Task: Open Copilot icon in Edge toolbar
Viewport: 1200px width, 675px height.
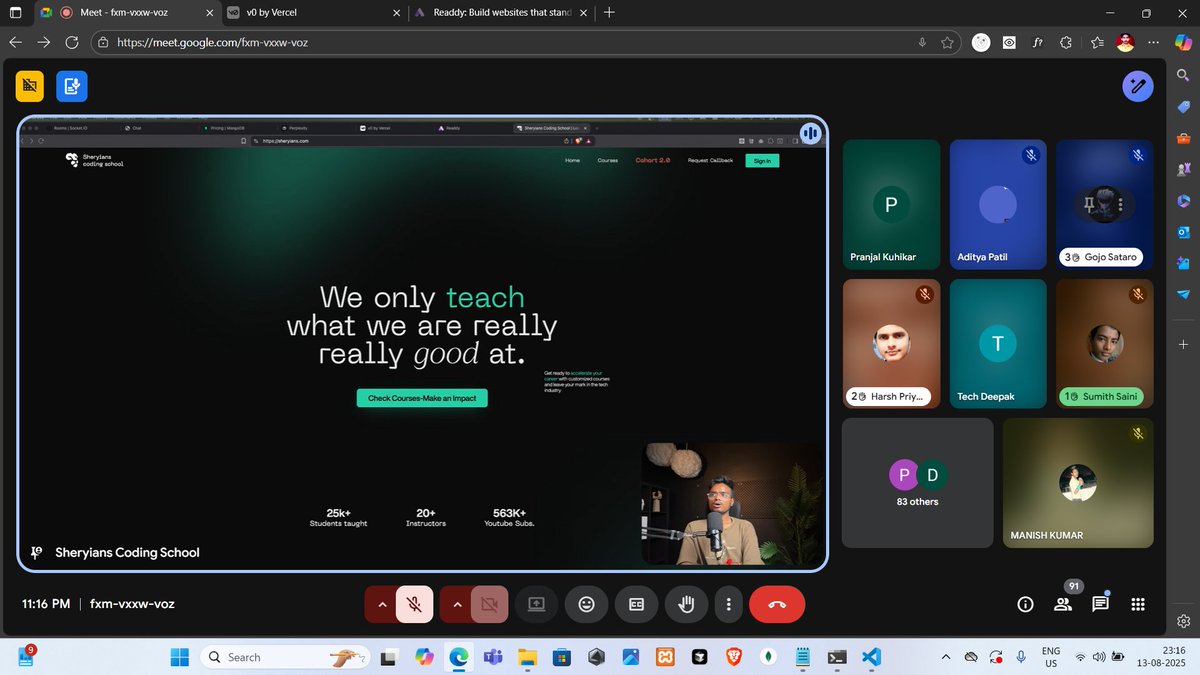Action: coord(1184,43)
